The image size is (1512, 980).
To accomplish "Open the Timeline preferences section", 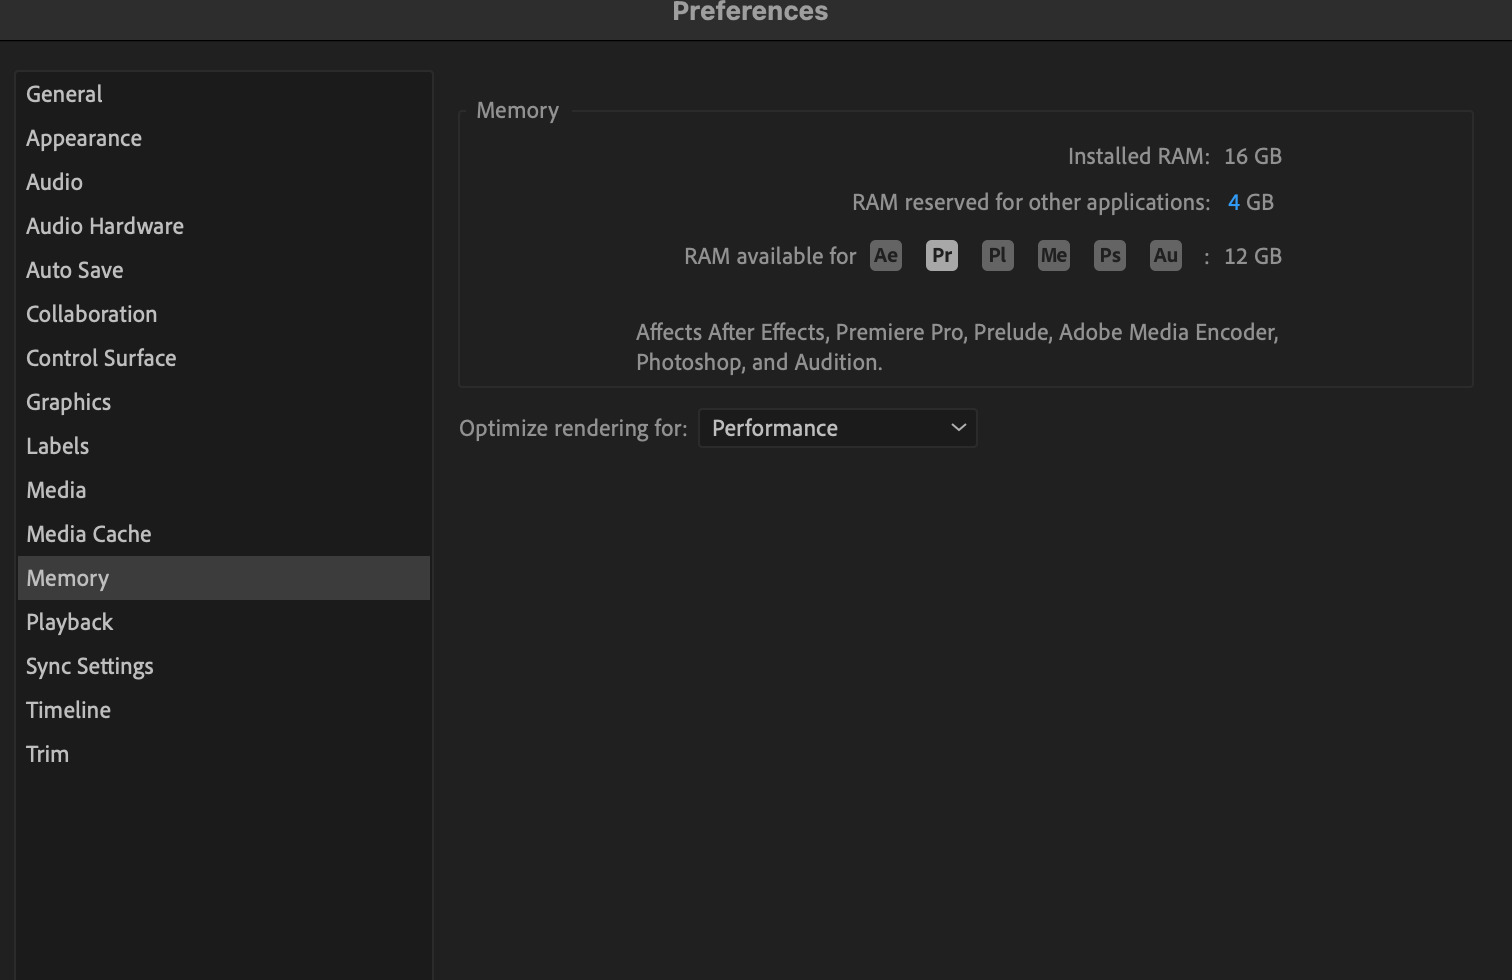I will pyautogui.click(x=68, y=709).
